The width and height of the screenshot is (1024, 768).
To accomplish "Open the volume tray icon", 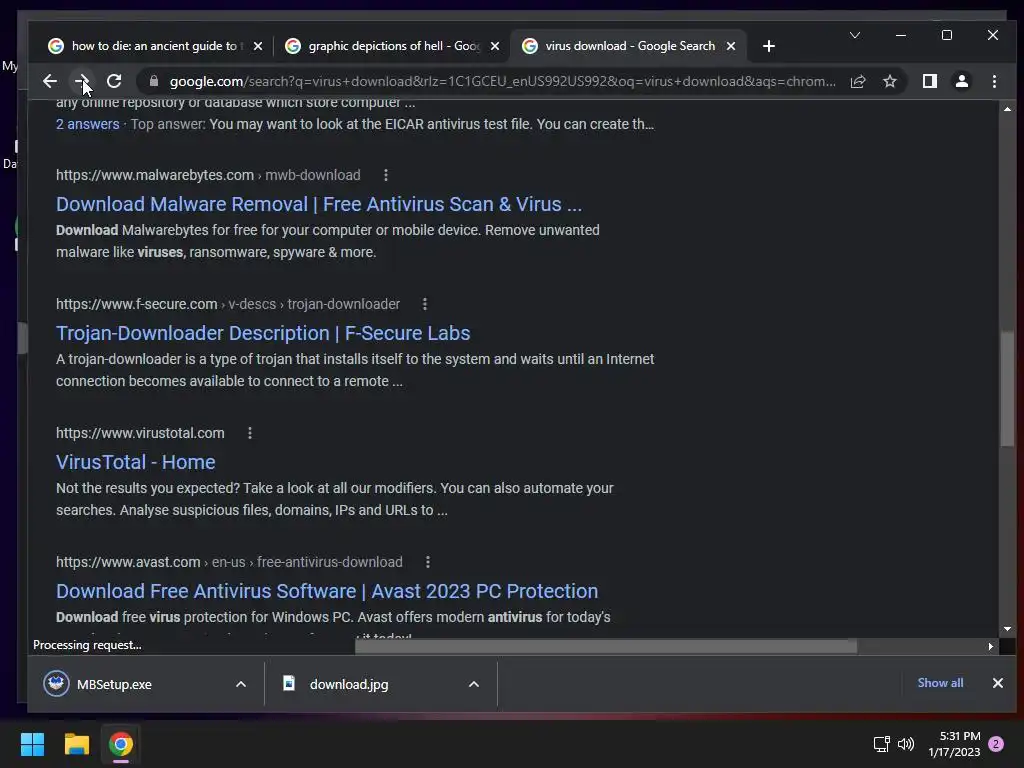I will coord(906,744).
